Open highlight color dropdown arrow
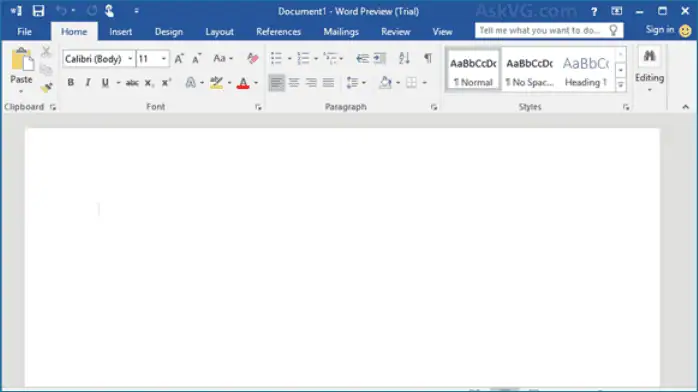 click(x=230, y=83)
